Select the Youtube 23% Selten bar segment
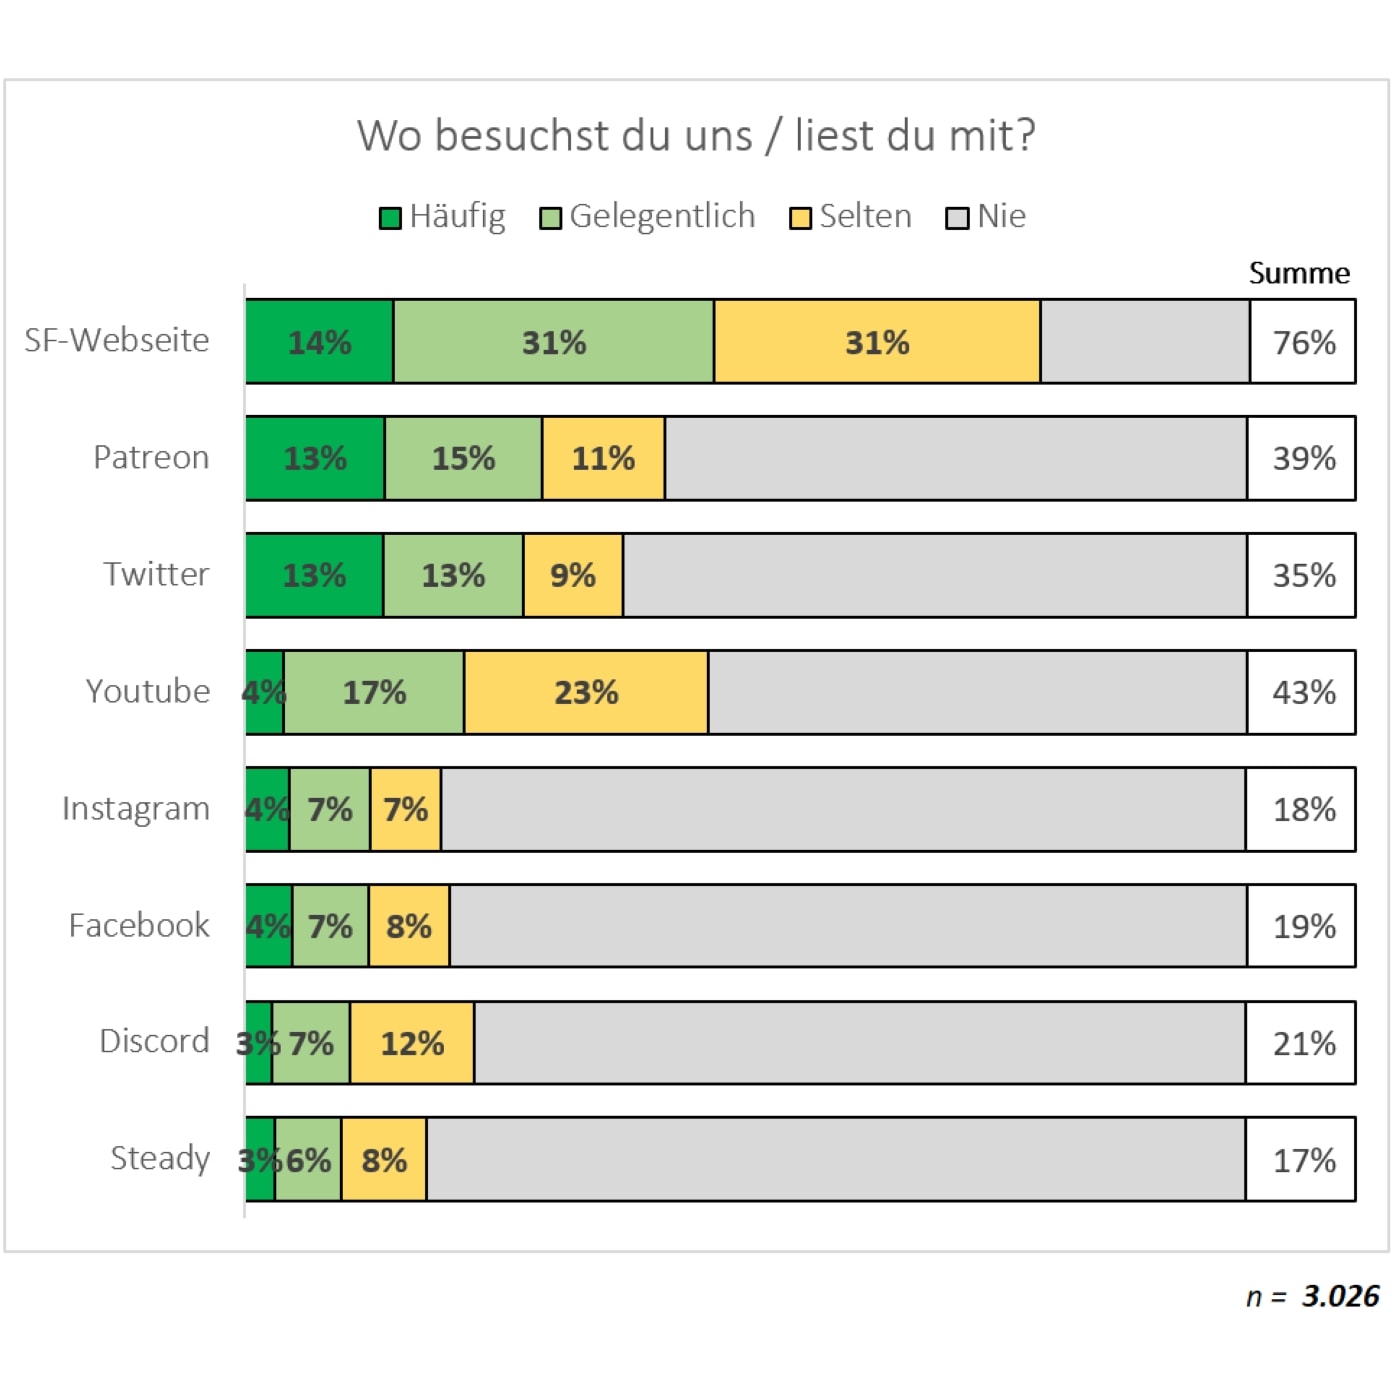Viewport: 1400px width, 1400px height. (586, 692)
